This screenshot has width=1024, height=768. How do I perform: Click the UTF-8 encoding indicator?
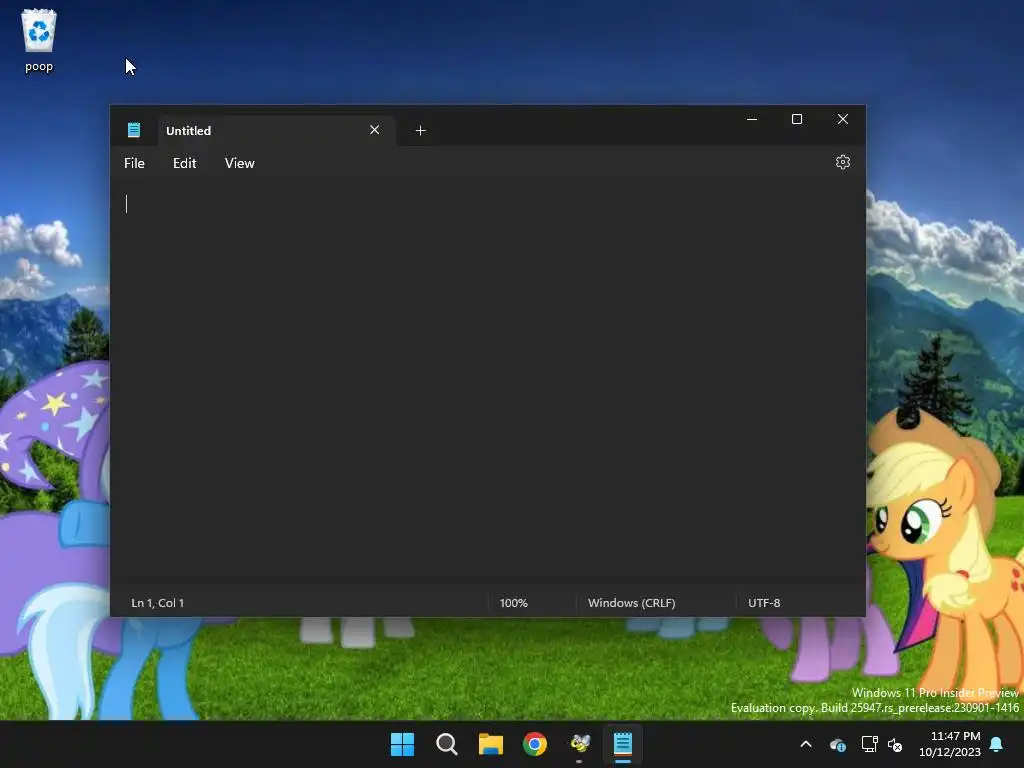[764, 603]
